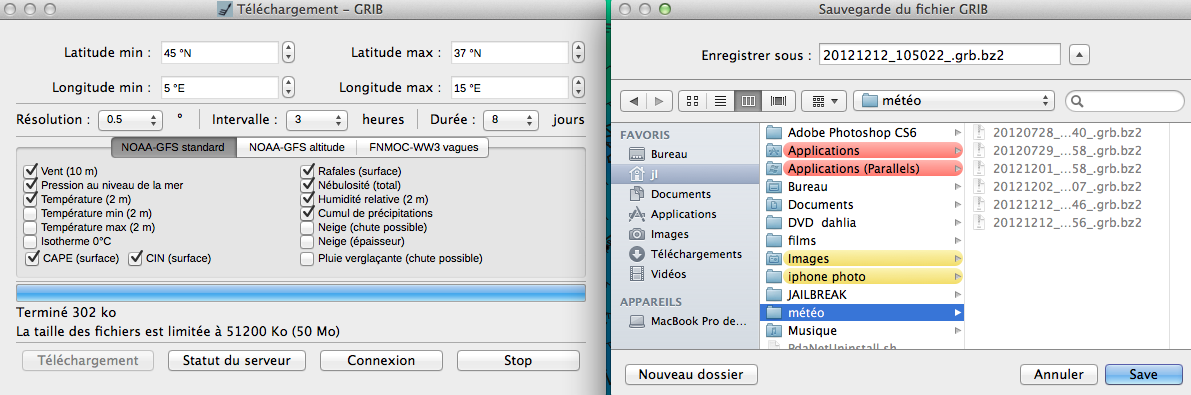Select the highlighted météo folder
Screen dimensions: 1191x395
coord(862,312)
